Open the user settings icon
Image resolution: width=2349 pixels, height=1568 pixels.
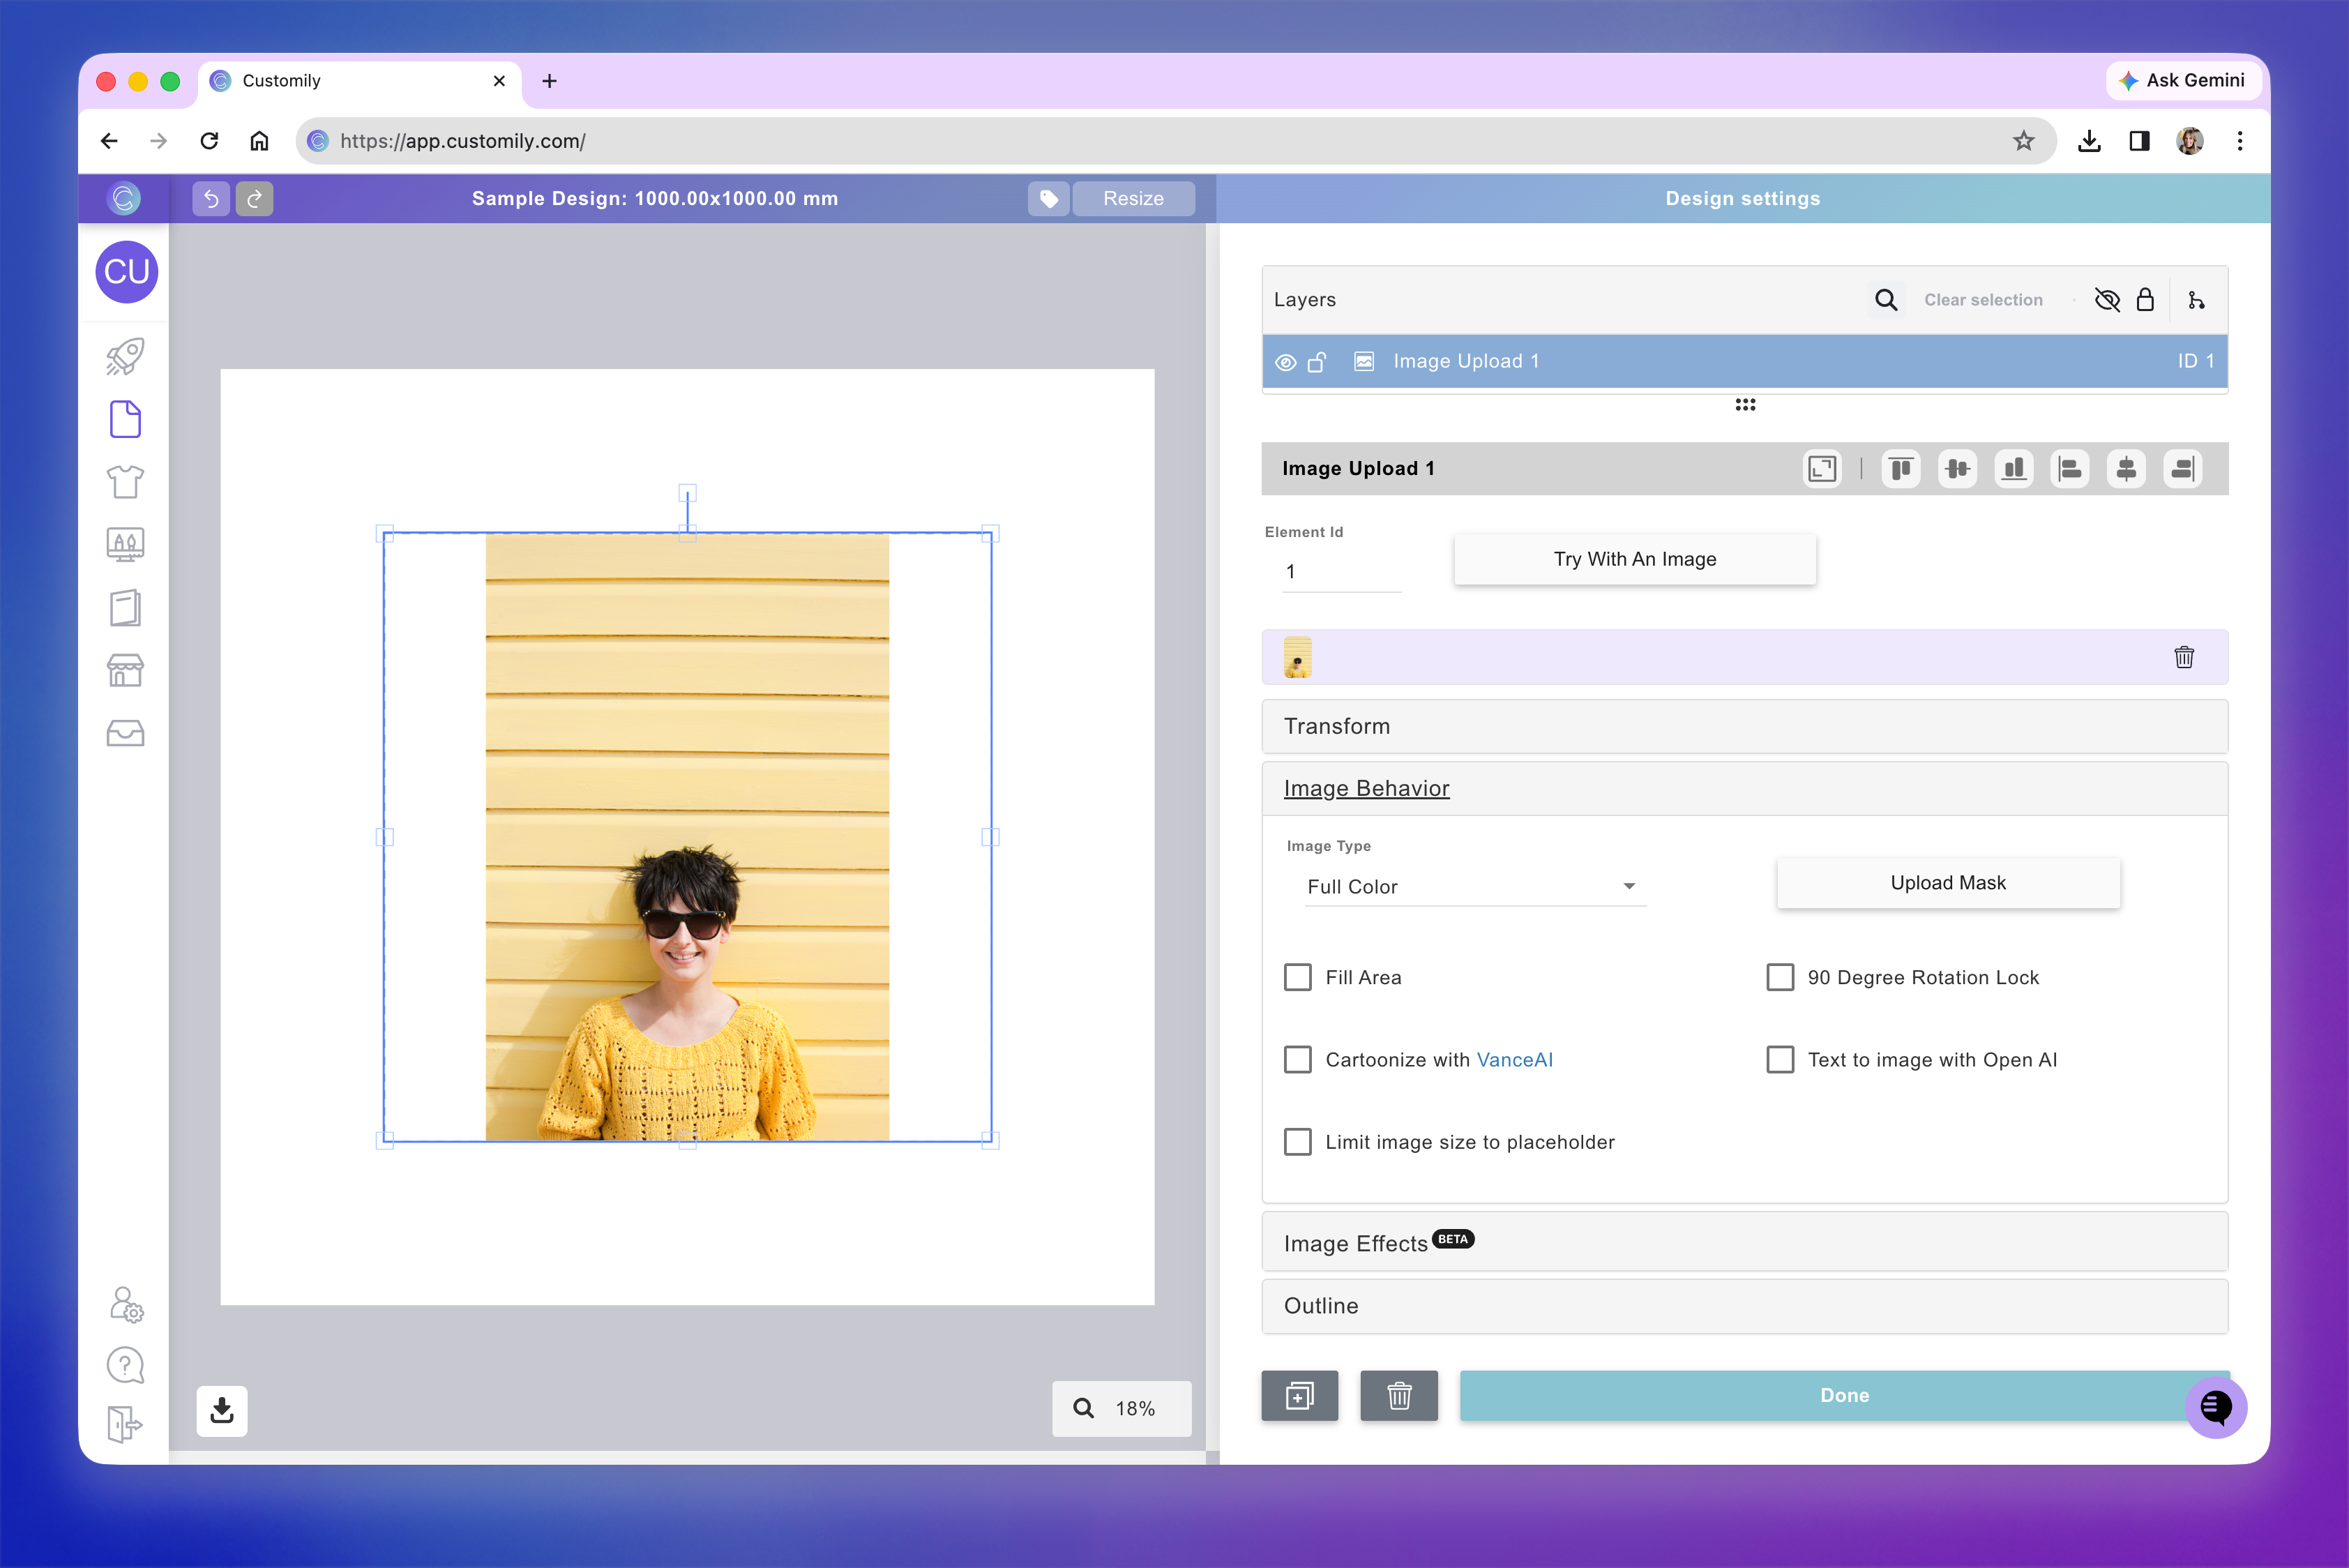[x=126, y=1304]
